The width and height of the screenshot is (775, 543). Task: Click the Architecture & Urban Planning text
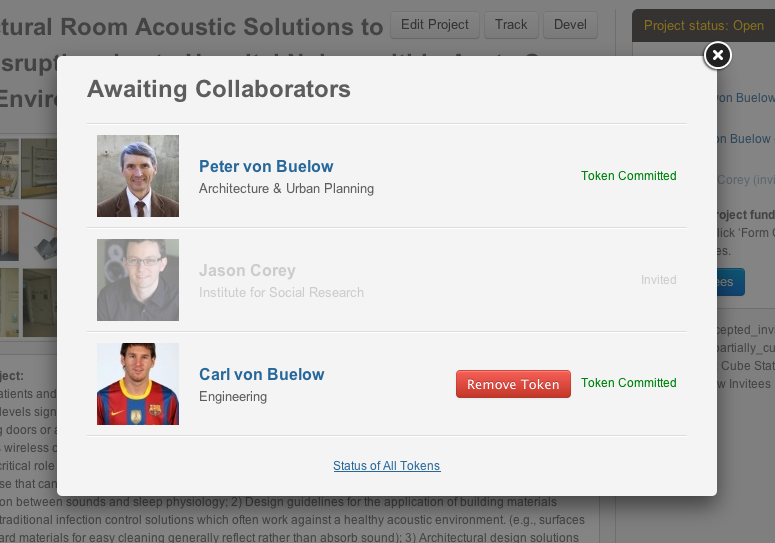(x=286, y=188)
